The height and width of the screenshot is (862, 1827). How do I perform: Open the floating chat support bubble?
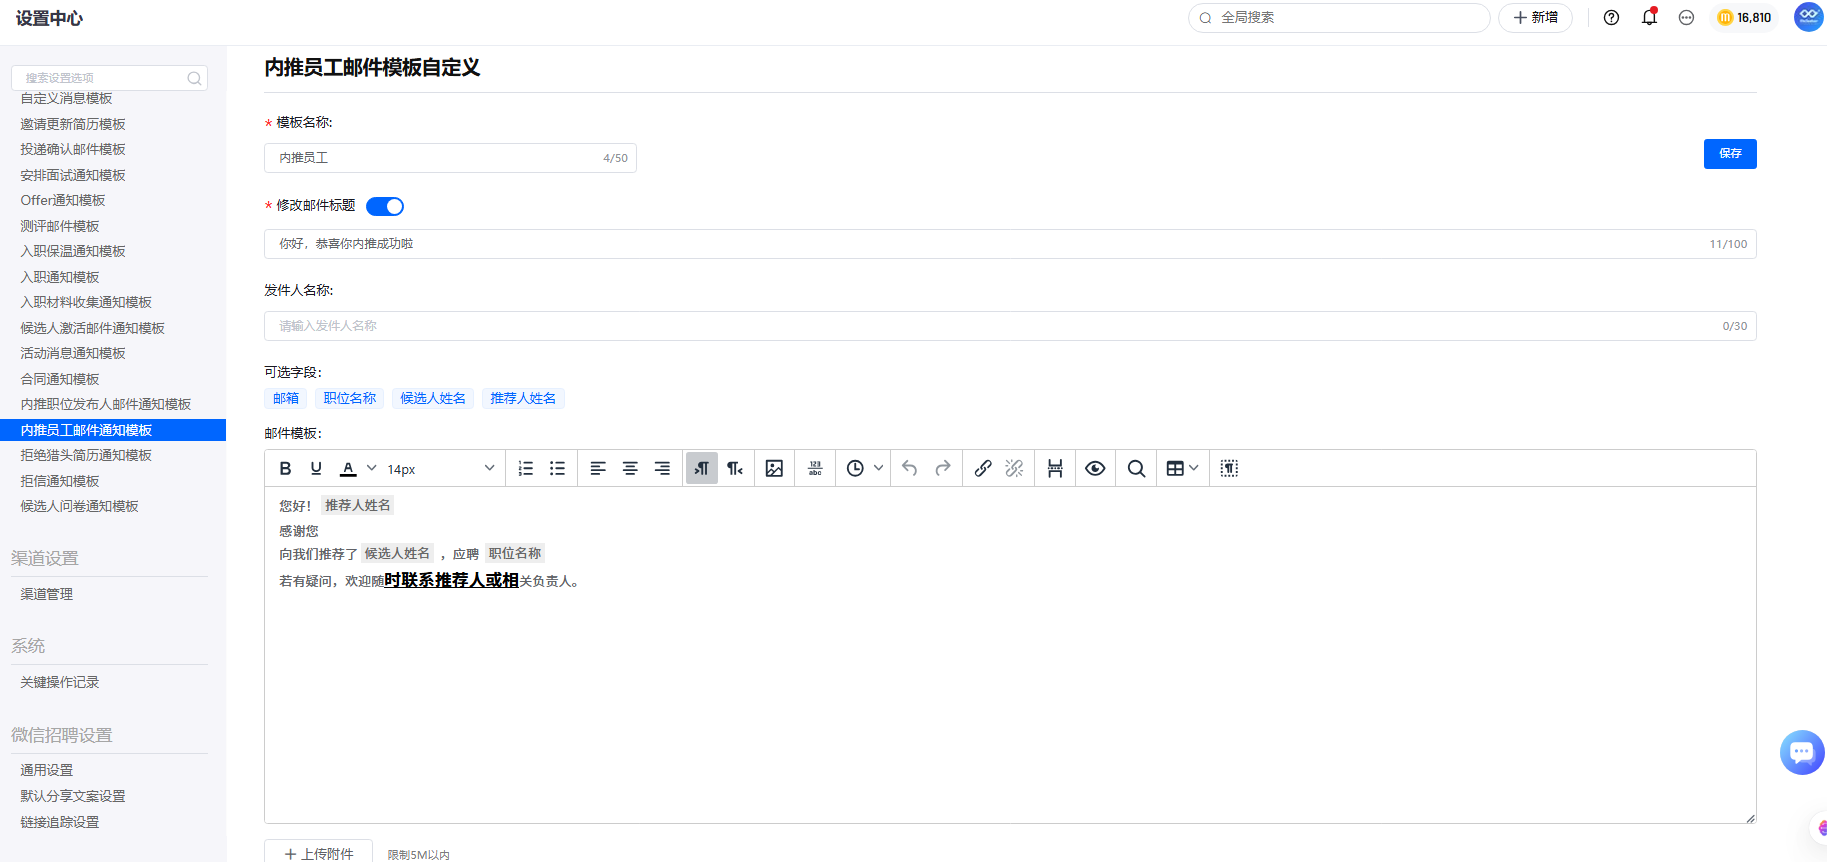[1802, 752]
